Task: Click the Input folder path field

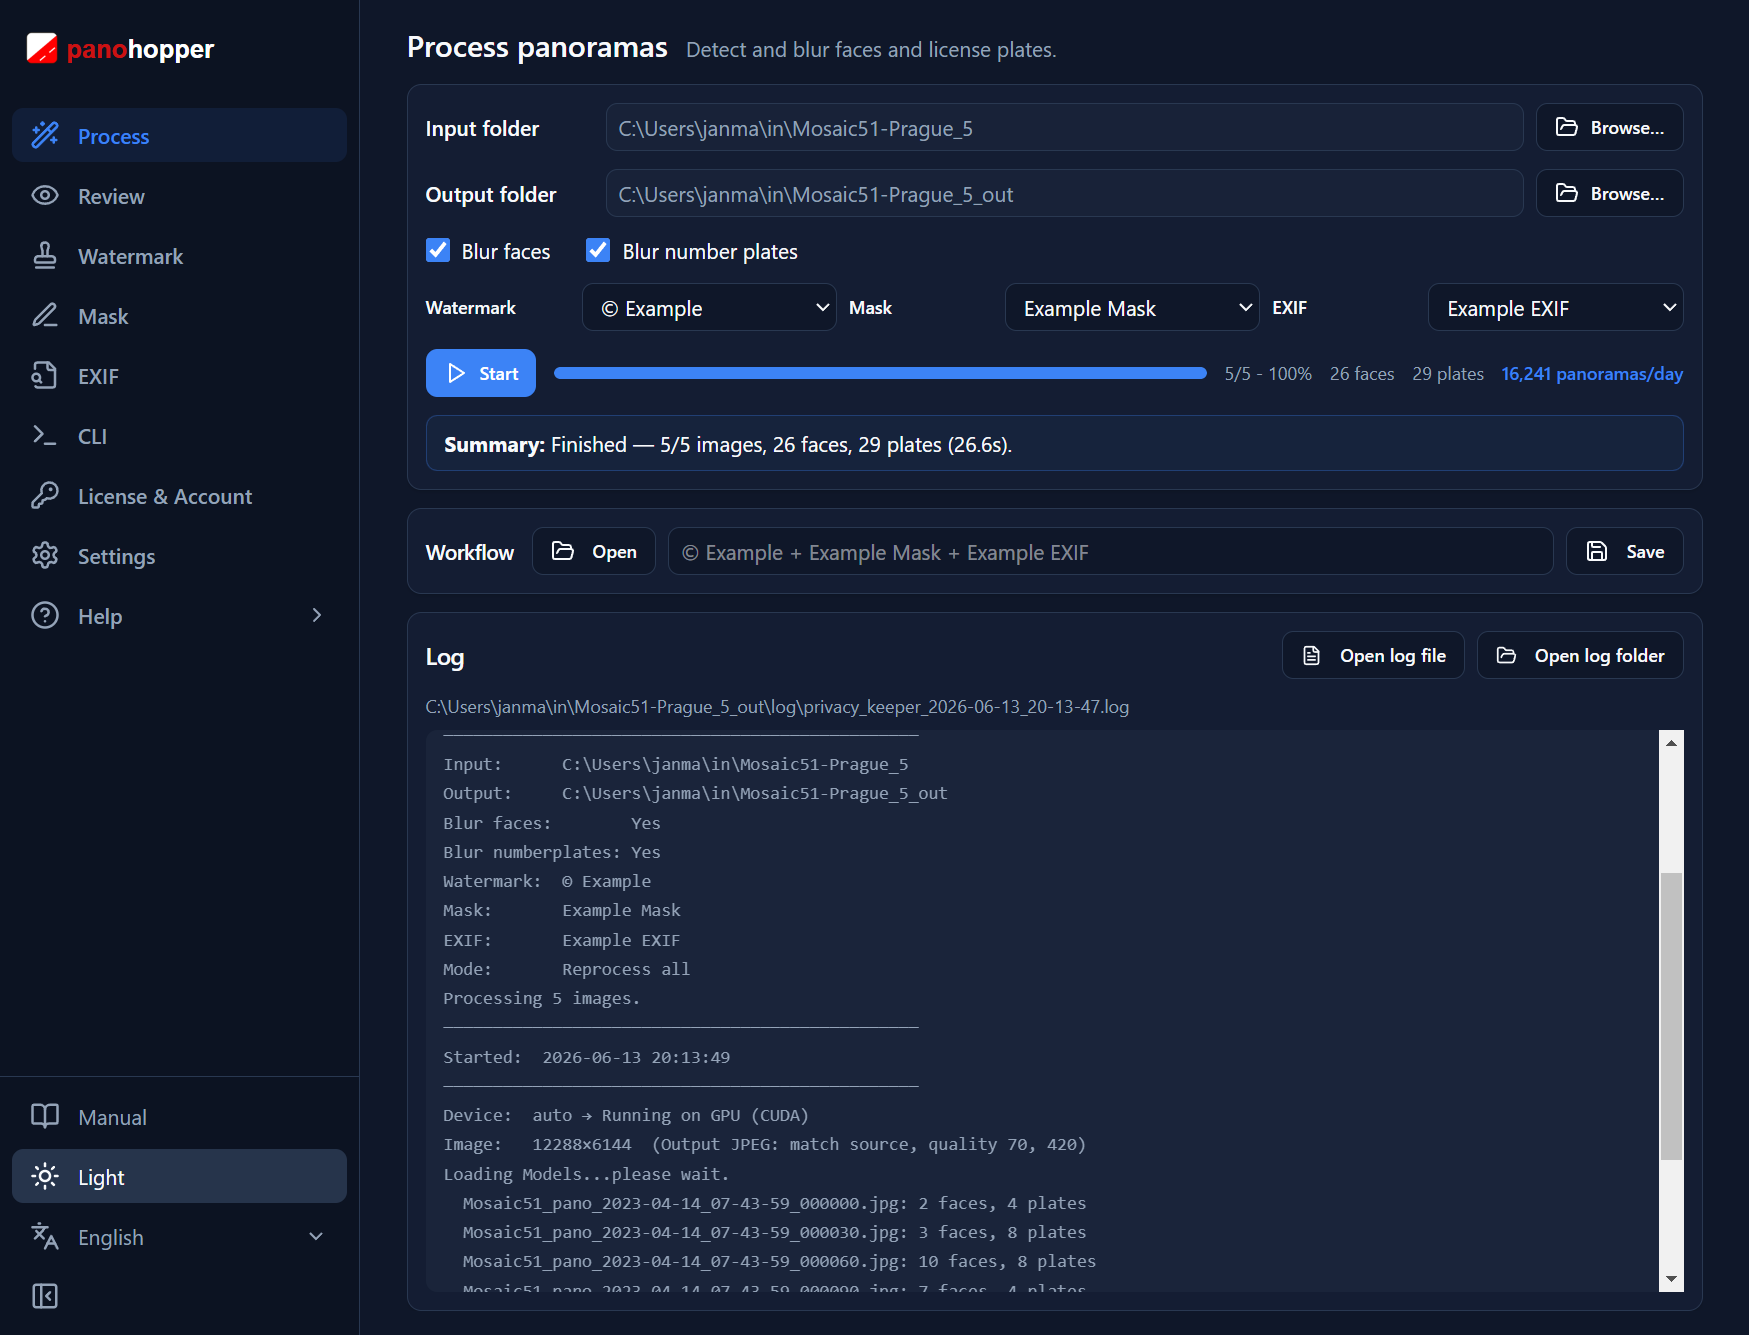Action: click(x=1064, y=127)
